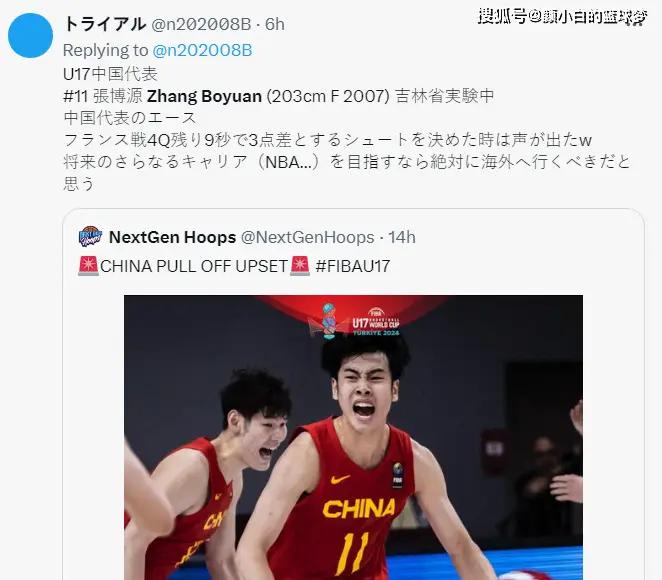
Task: Click the NextGen Hoops account name
Action: click(x=172, y=237)
